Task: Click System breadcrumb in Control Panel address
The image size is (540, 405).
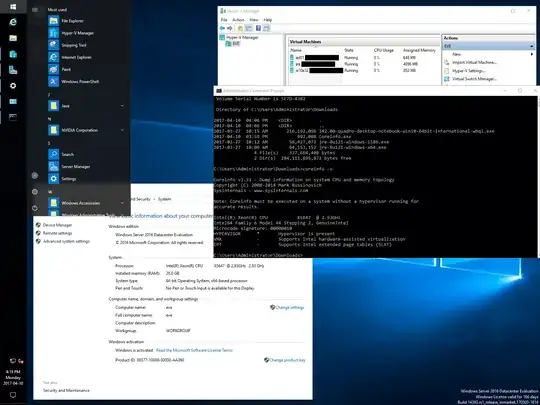Action: [164, 199]
